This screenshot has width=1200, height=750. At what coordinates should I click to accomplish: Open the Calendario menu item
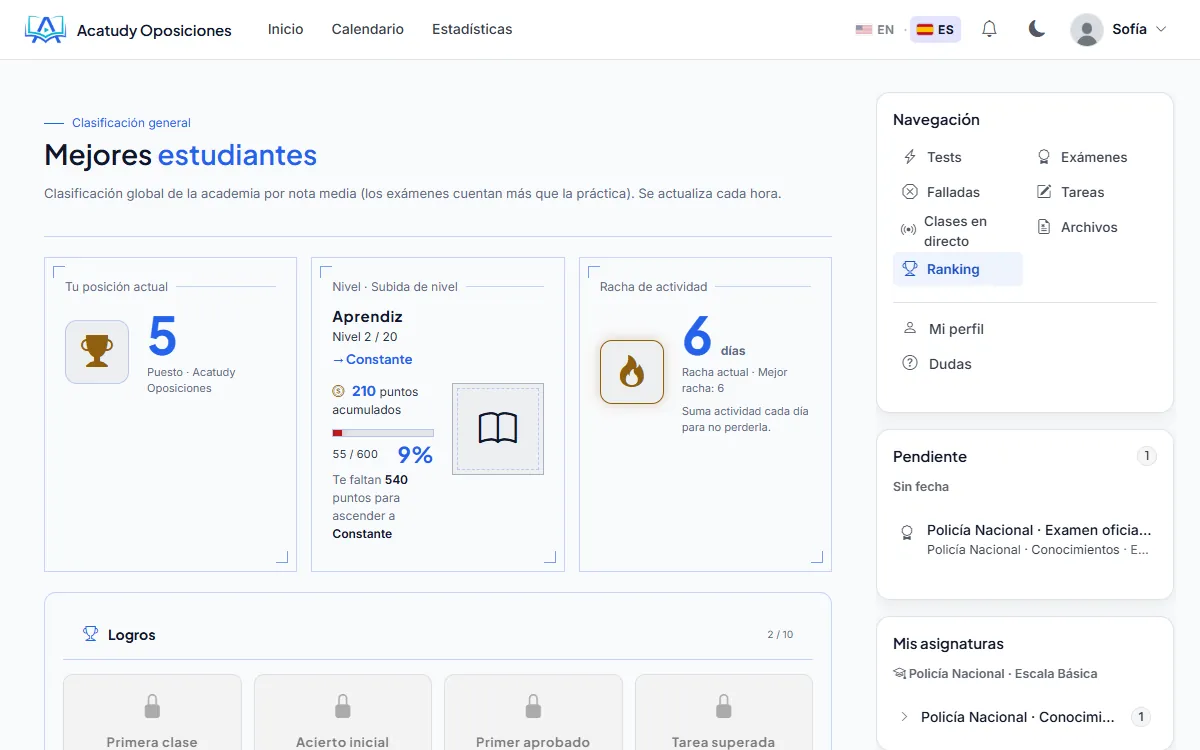[x=368, y=29]
